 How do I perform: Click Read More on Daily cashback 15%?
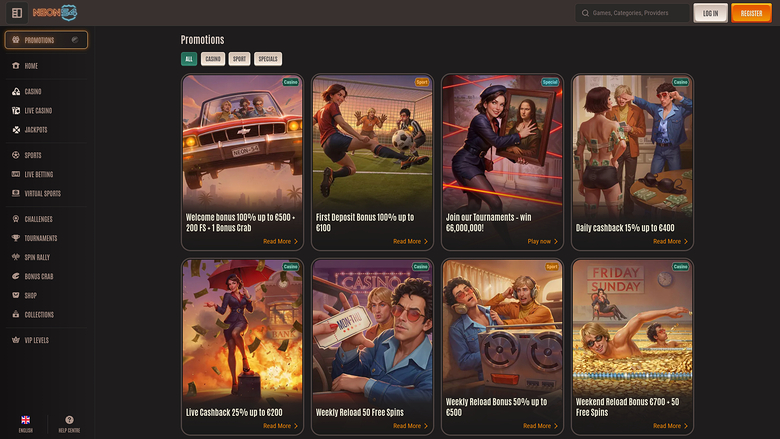click(670, 241)
